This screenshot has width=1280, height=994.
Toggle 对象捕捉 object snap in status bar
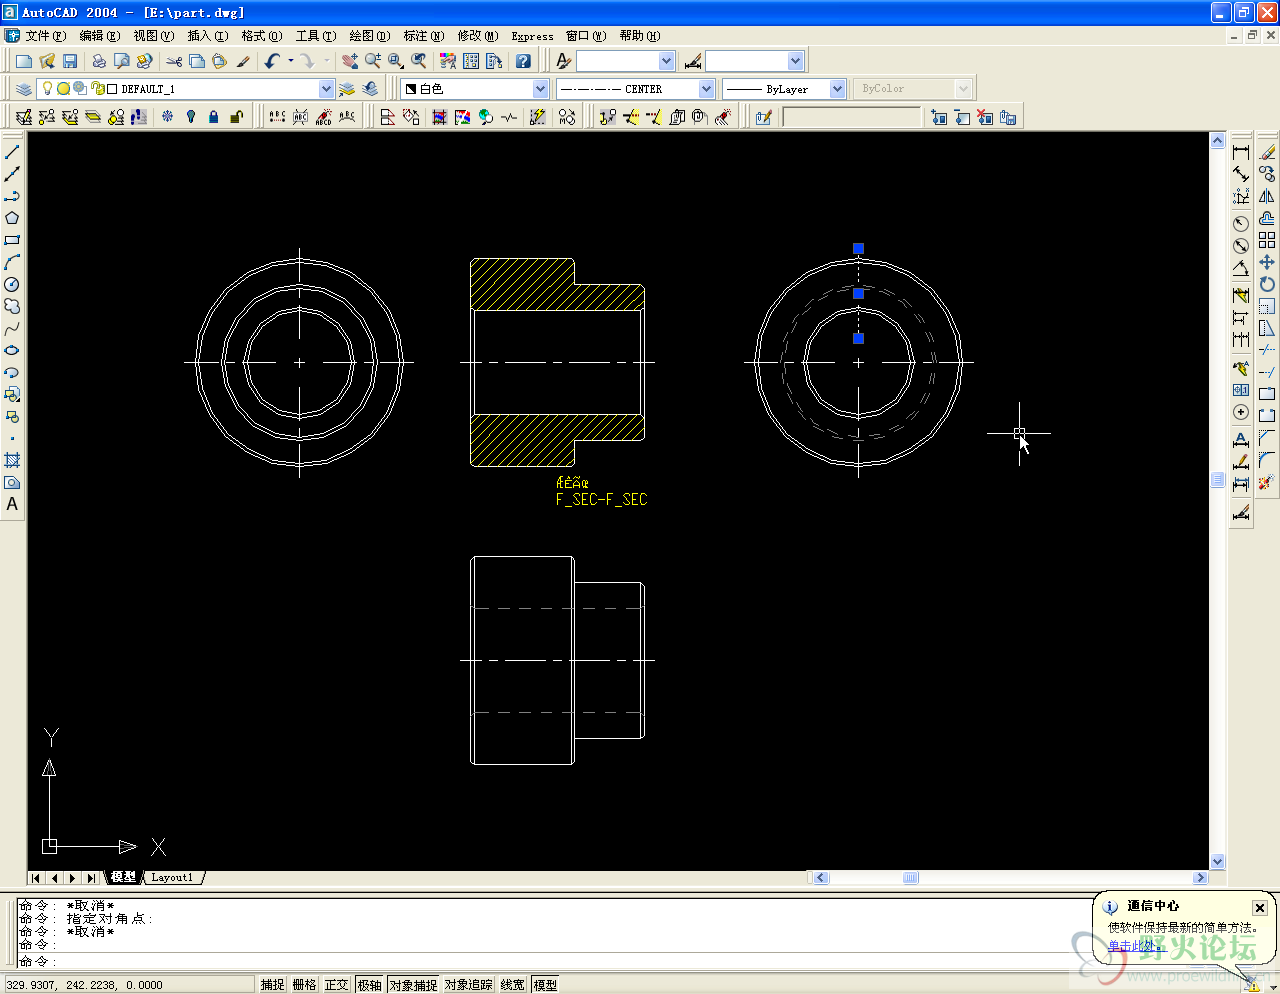[x=413, y=985]
